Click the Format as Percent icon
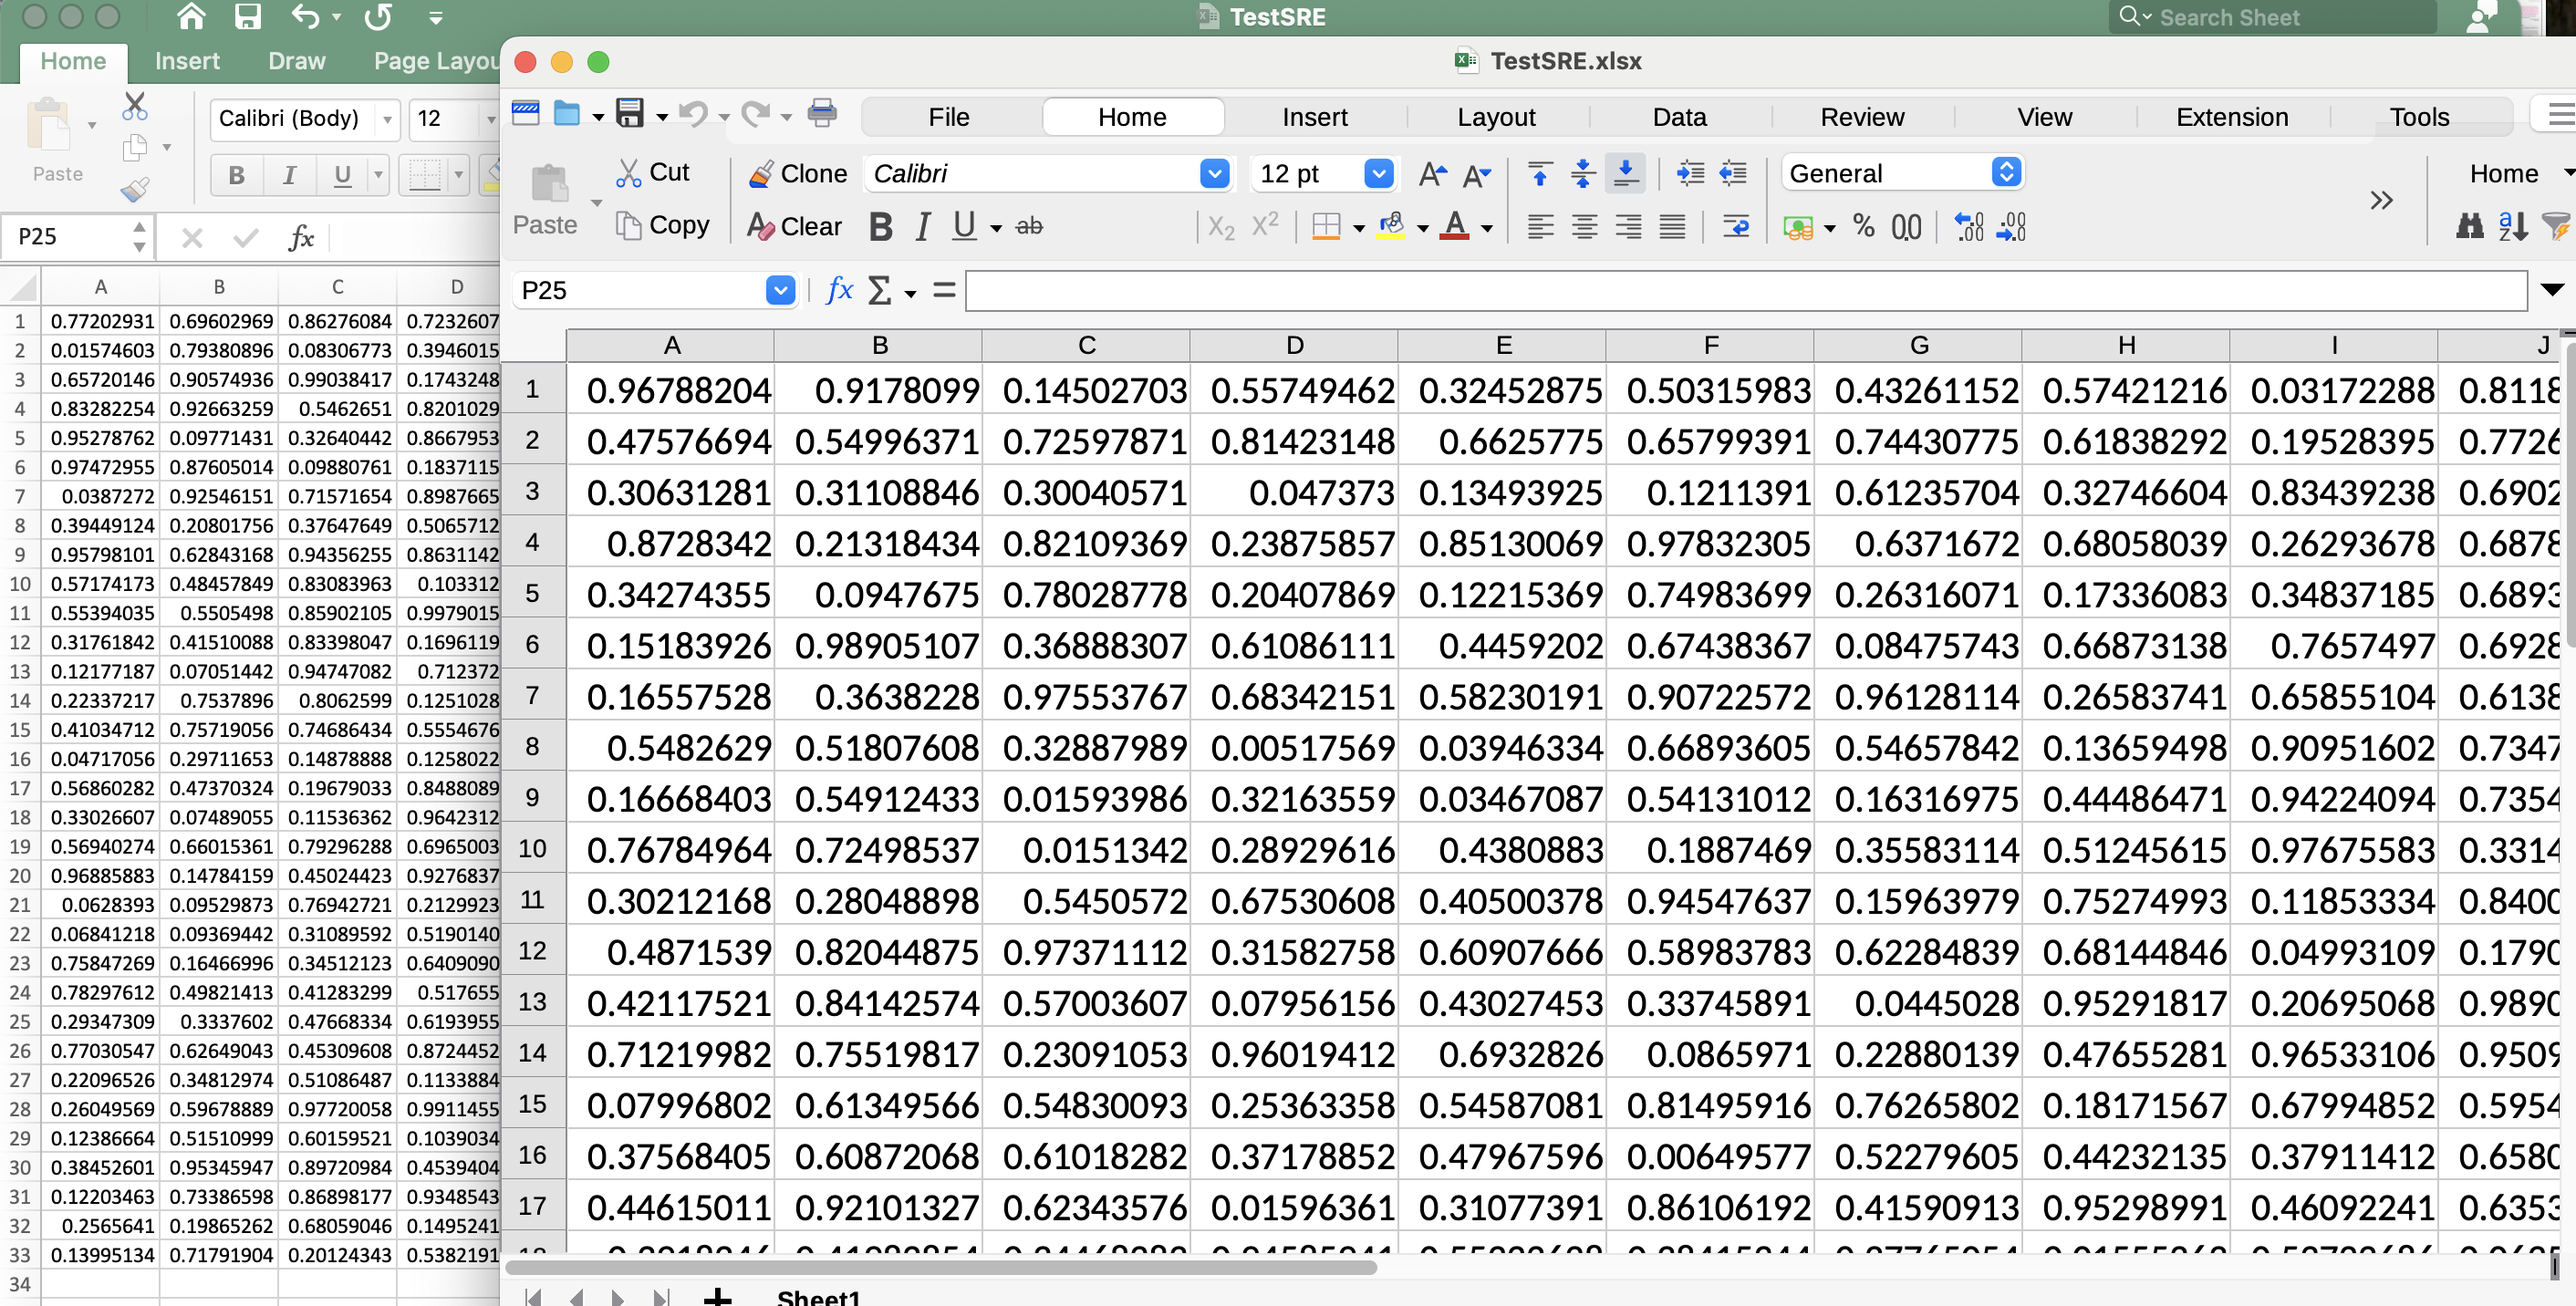The width and height of the screenshot is (2576, 1306). (x=1863, y=227)
